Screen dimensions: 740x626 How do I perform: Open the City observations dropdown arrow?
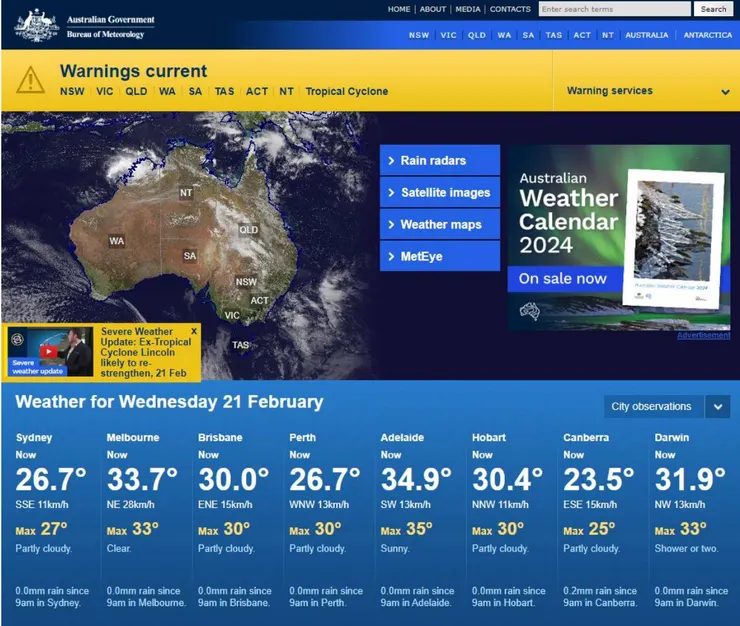(717, 406)
